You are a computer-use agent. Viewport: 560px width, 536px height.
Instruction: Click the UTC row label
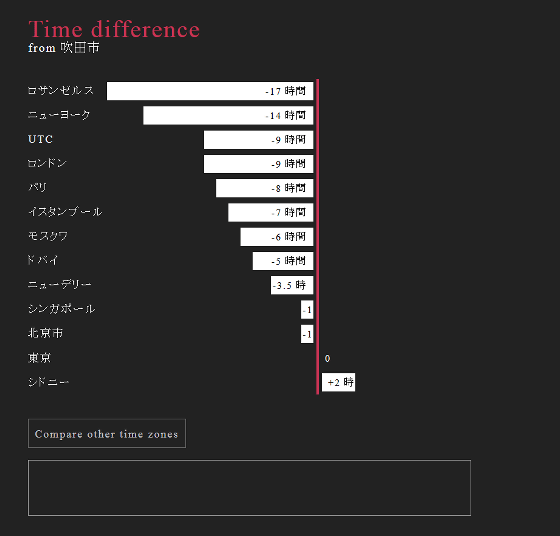[x=40, y=139]
